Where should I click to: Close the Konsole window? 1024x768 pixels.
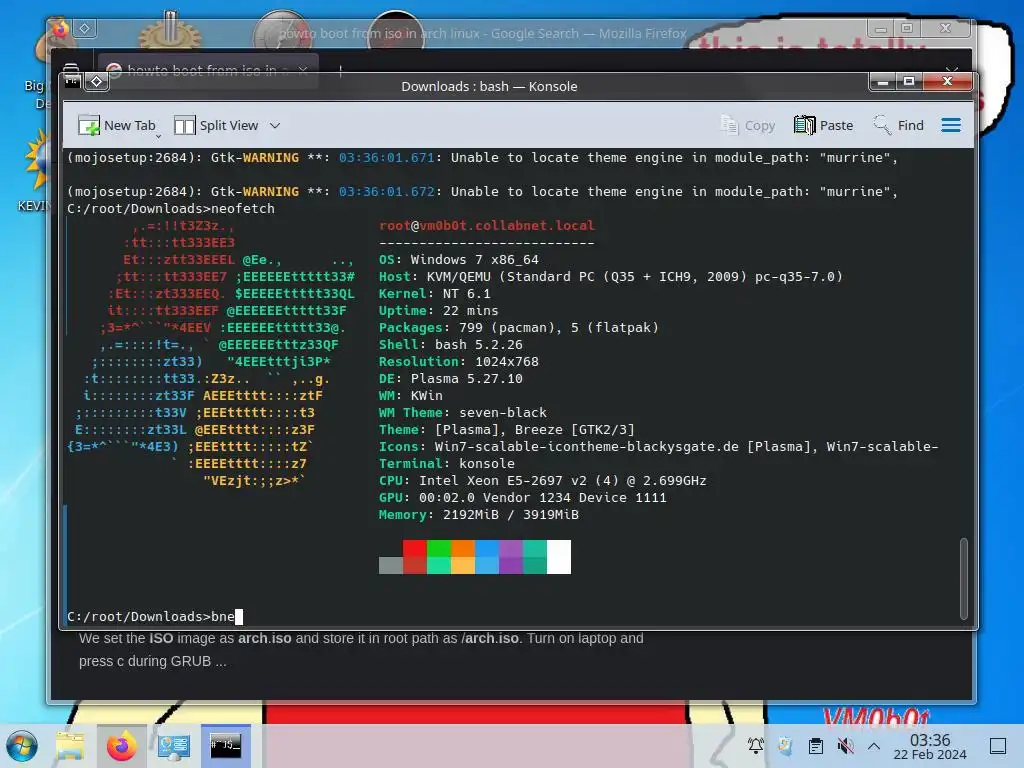point(947,82)
